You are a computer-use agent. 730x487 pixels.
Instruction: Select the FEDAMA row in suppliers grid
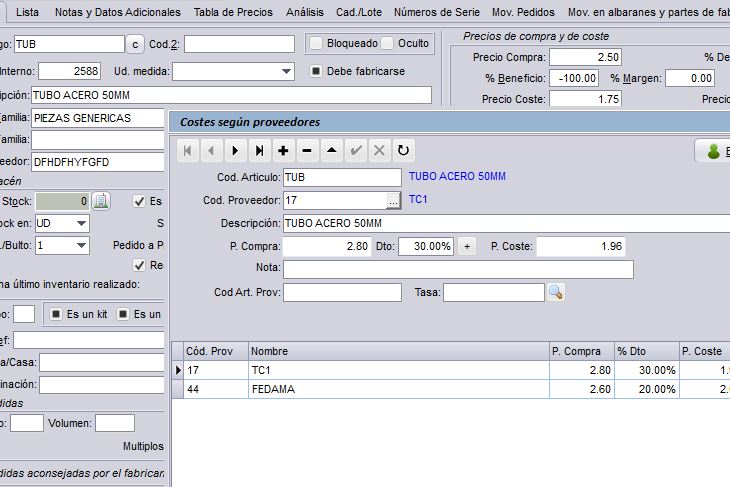click(x=451, y=389)
